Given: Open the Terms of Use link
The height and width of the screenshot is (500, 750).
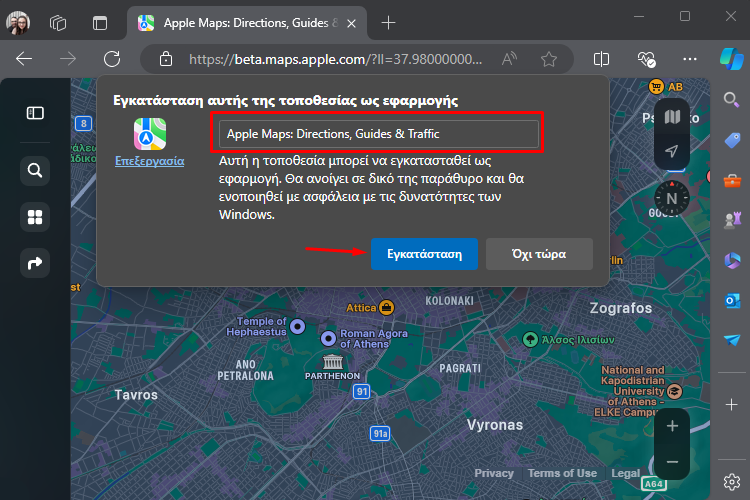Looking at the screenshot, I should pyautogui.click(x=562, y=473).
